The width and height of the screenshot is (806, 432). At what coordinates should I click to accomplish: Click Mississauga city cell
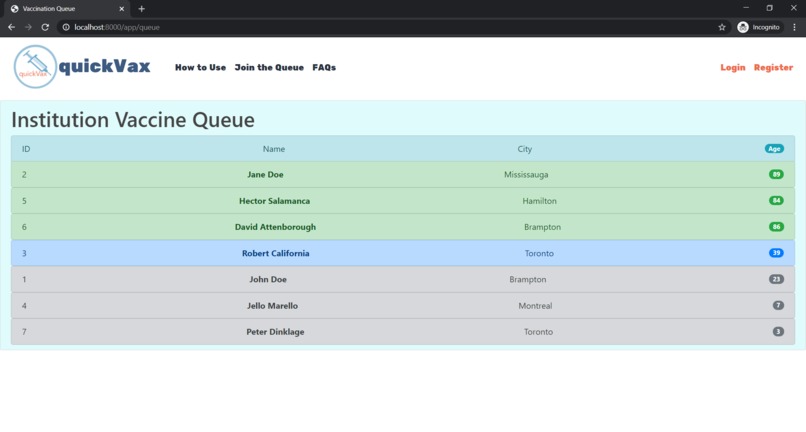click(x=526, y=174)
